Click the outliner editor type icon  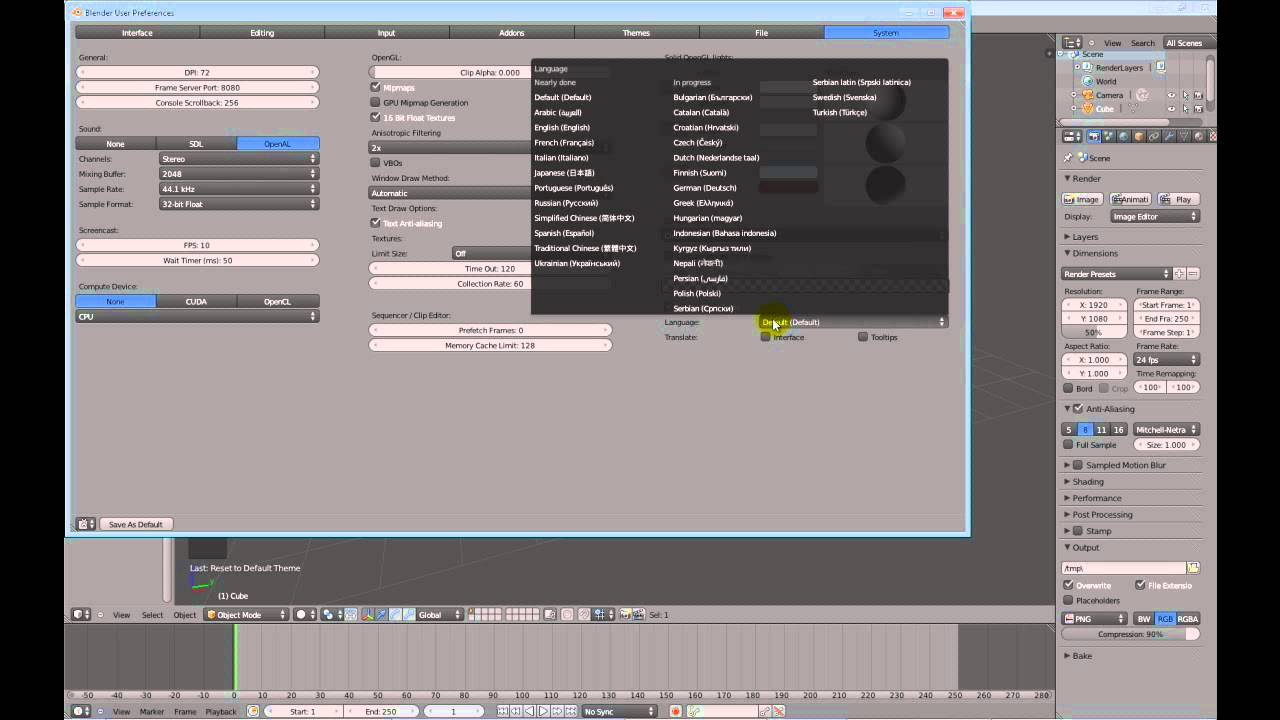coord(1072,43)
